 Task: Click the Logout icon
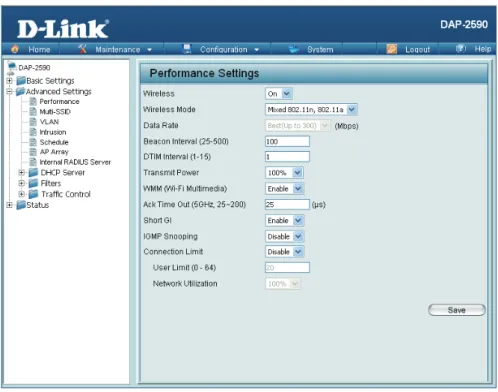[x=392, y=49]
